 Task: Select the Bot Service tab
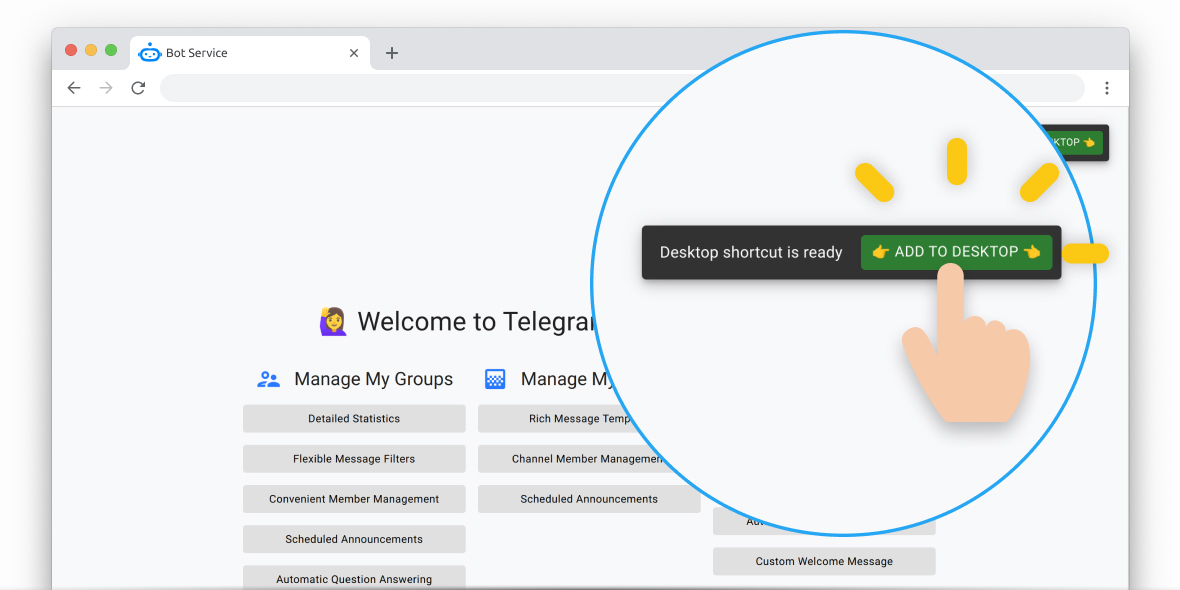click(250, 53)
